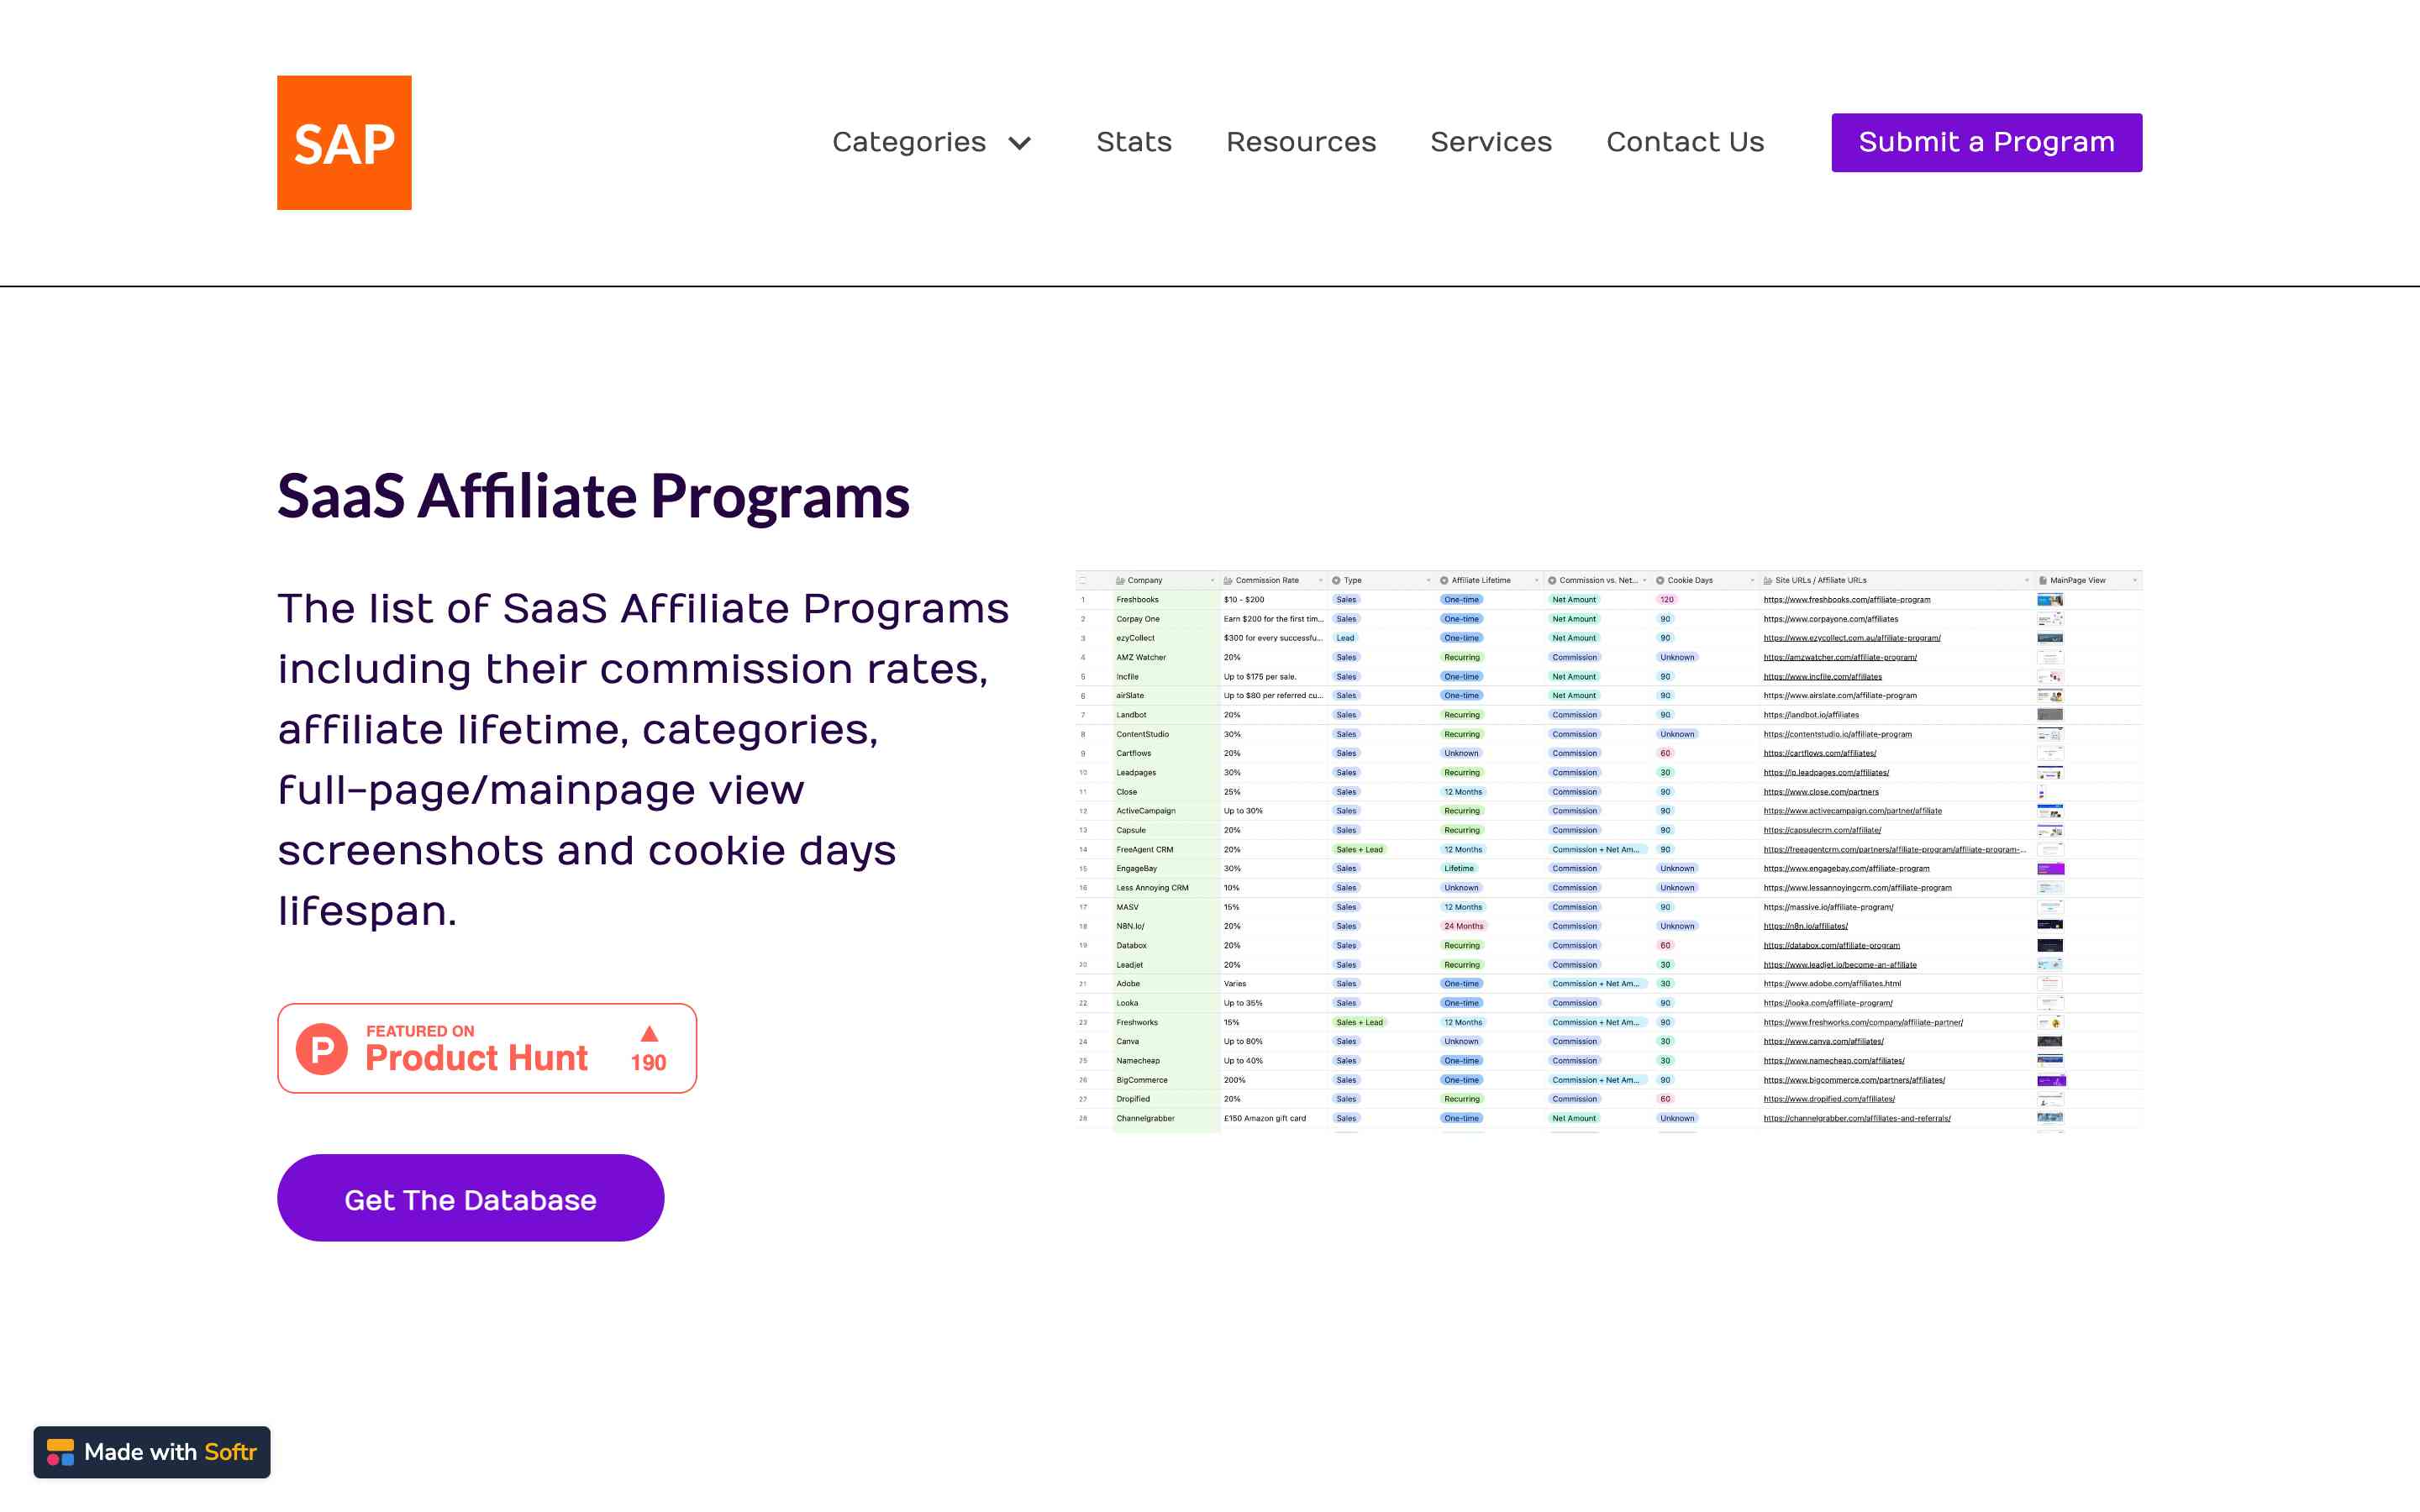Click the Cookie Days column dropdown arrow
This screenshot has height=1512, width=2420.
coord(1752,580)
